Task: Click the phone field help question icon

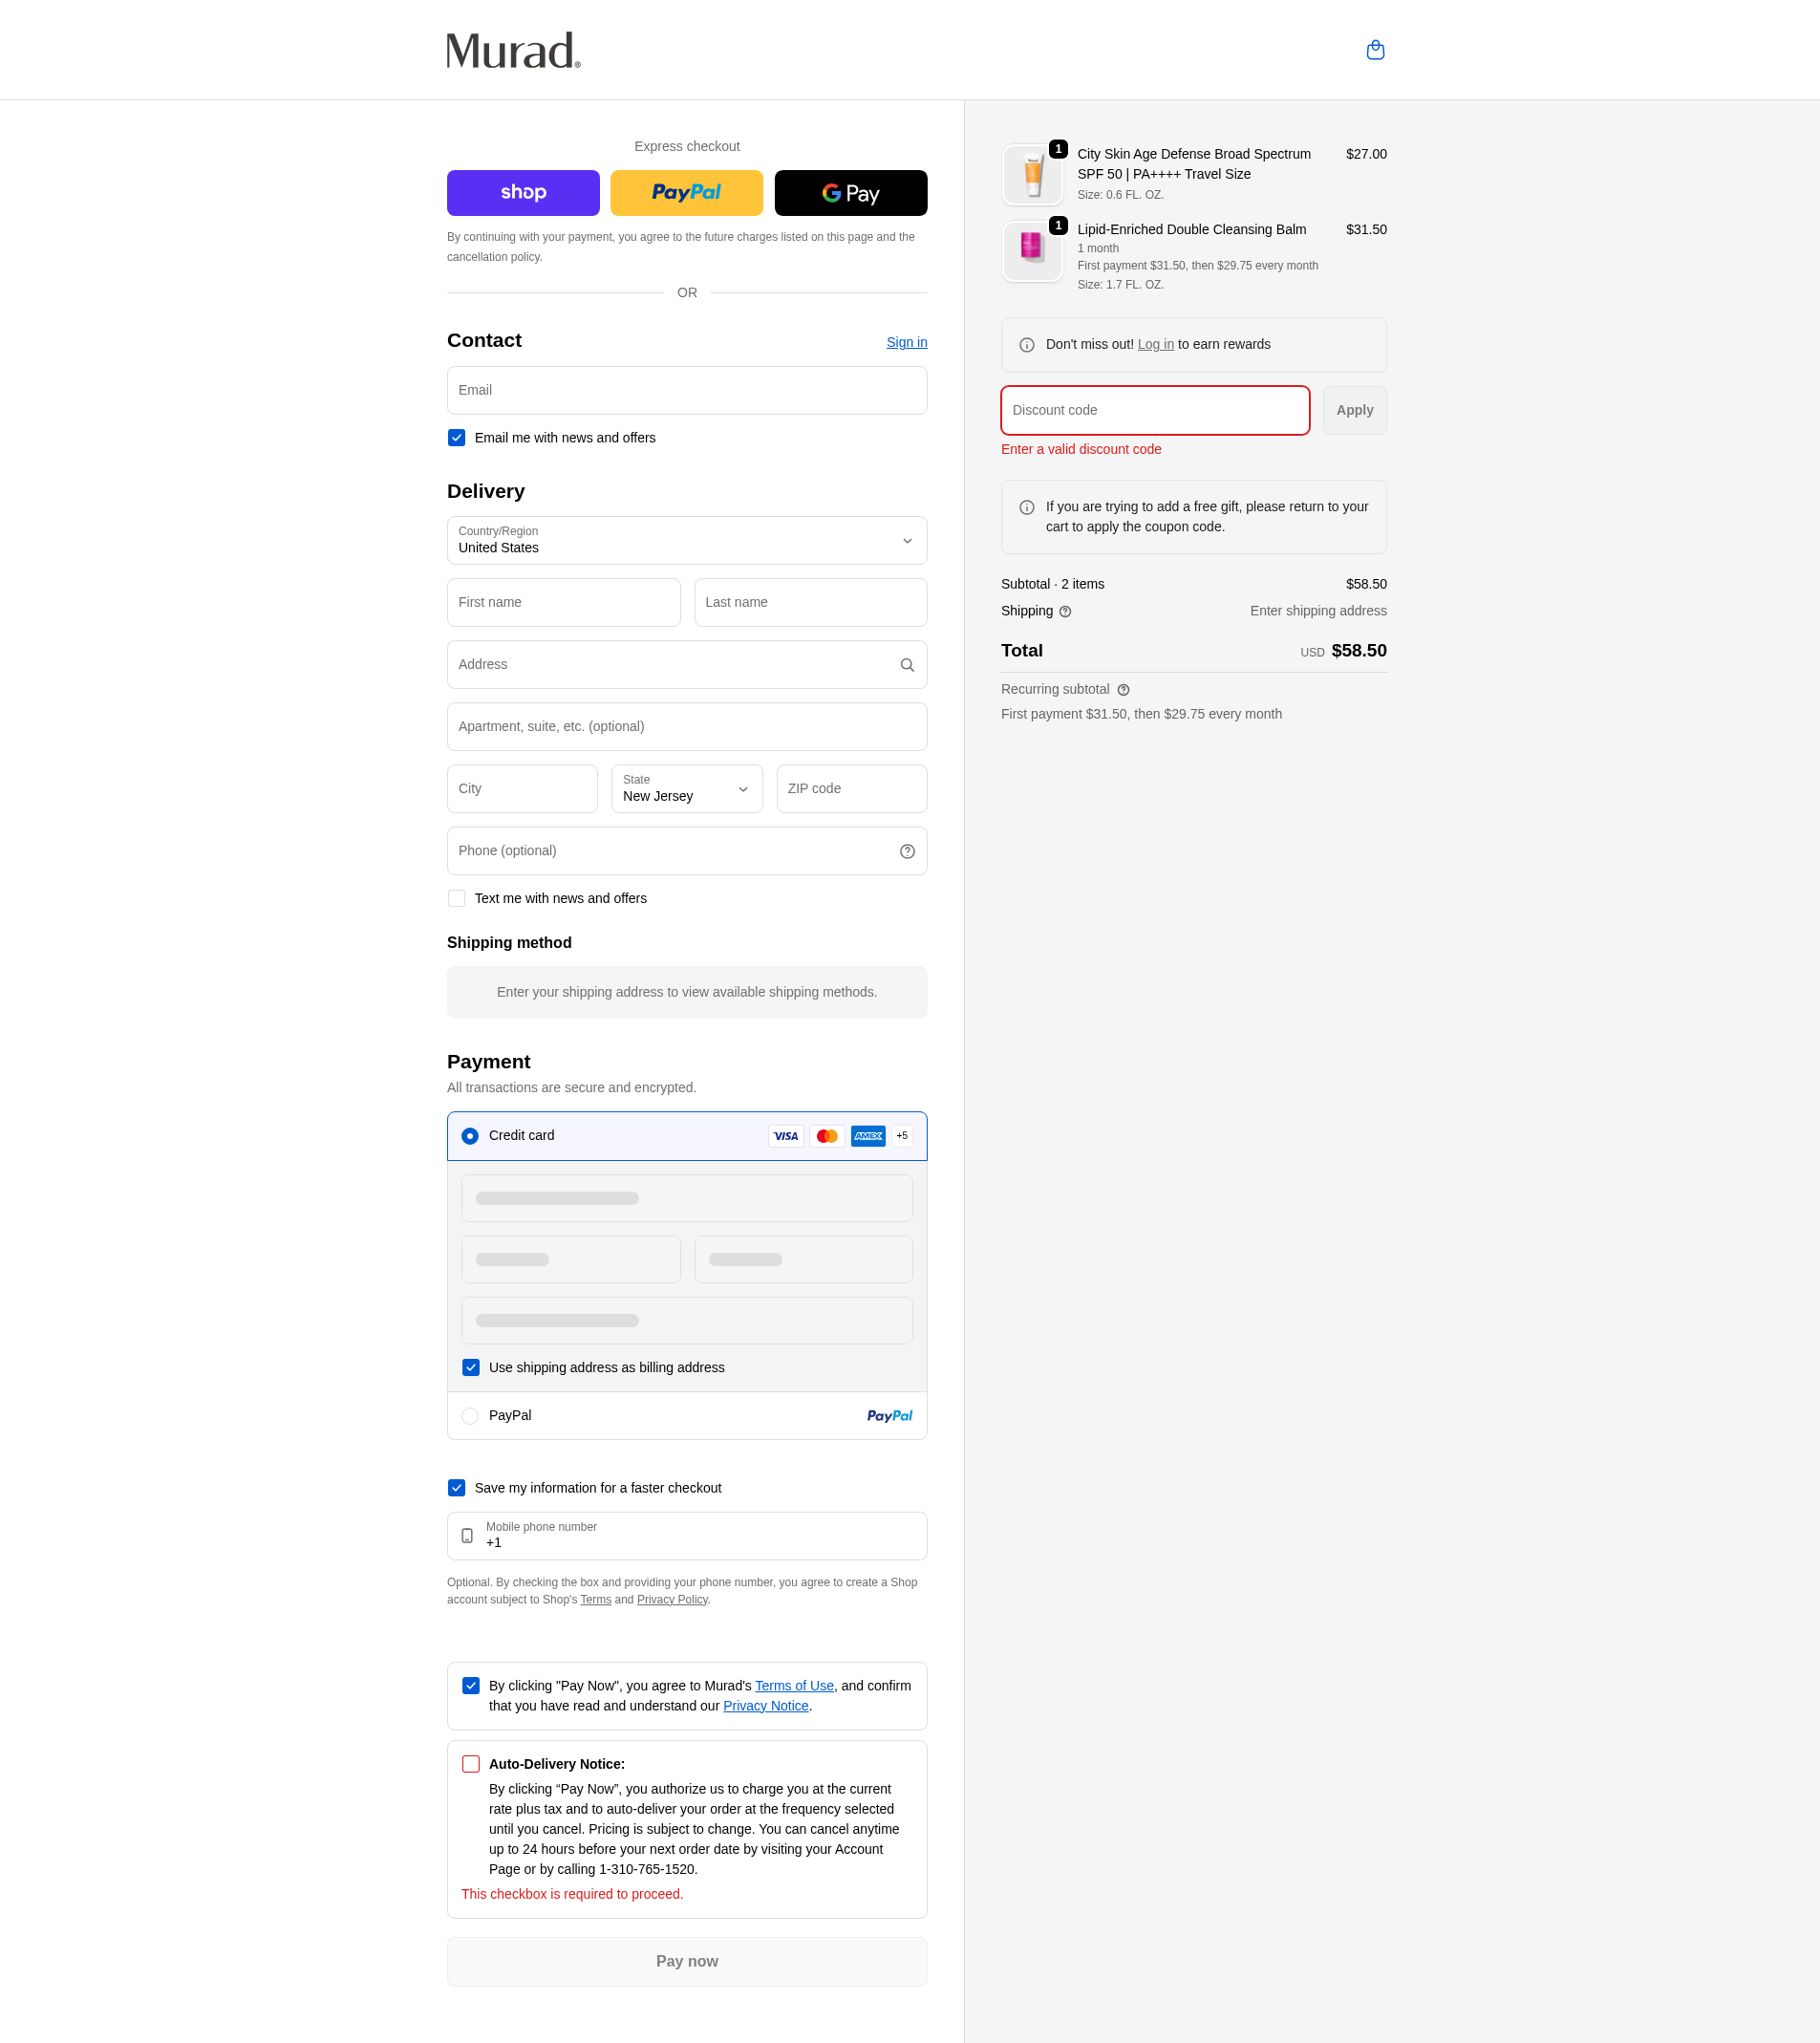Action: pyautogui.click(x=907, y=851)
